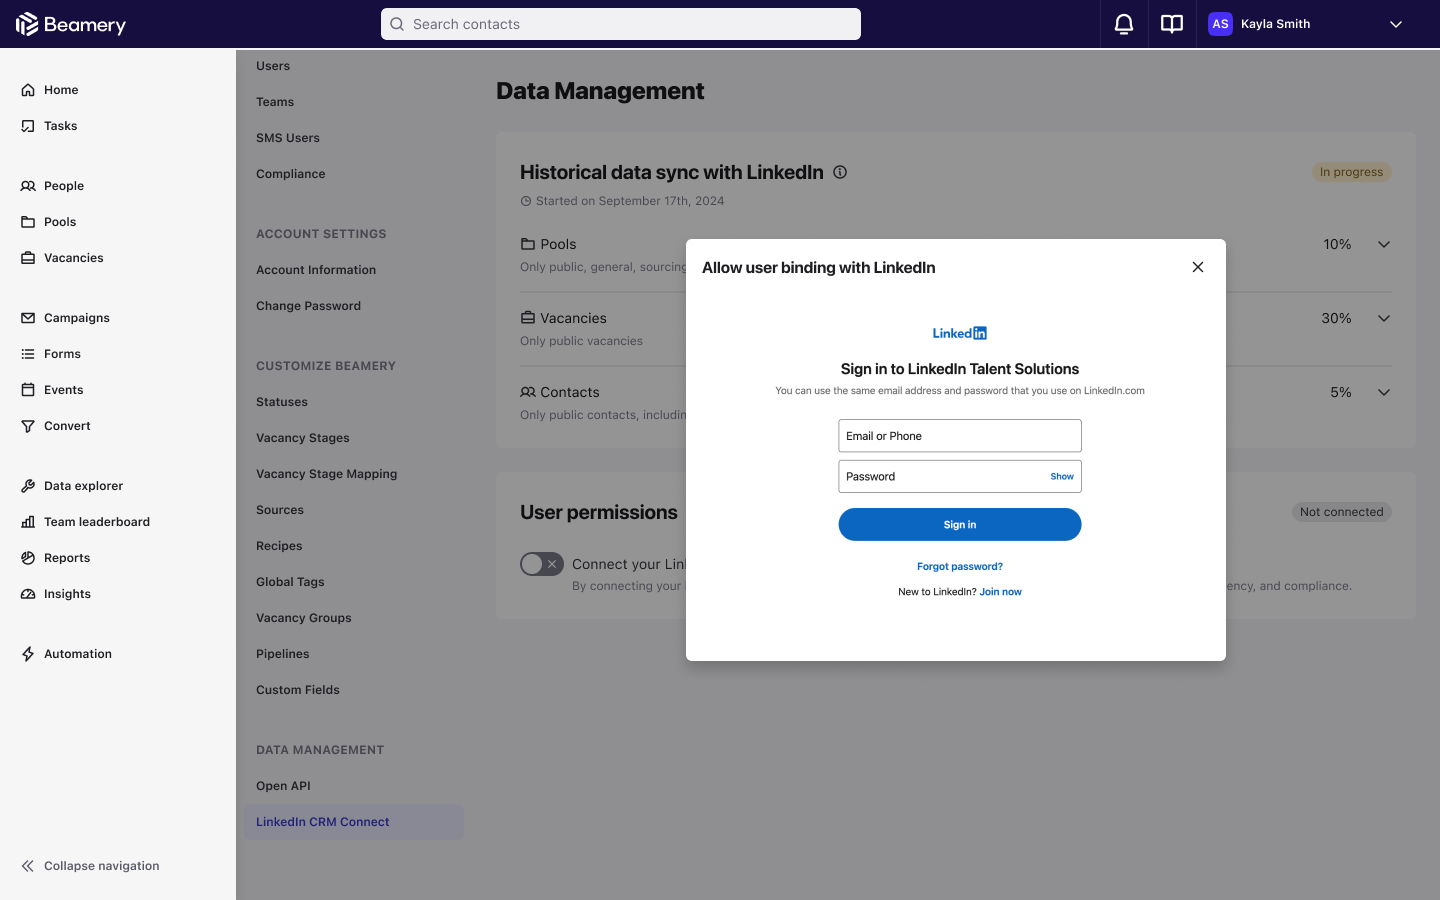The width and height of the screenshot is (1440, 900).
Task: Open the Kayla Smith account dropdown
Action: point(1396,24)
